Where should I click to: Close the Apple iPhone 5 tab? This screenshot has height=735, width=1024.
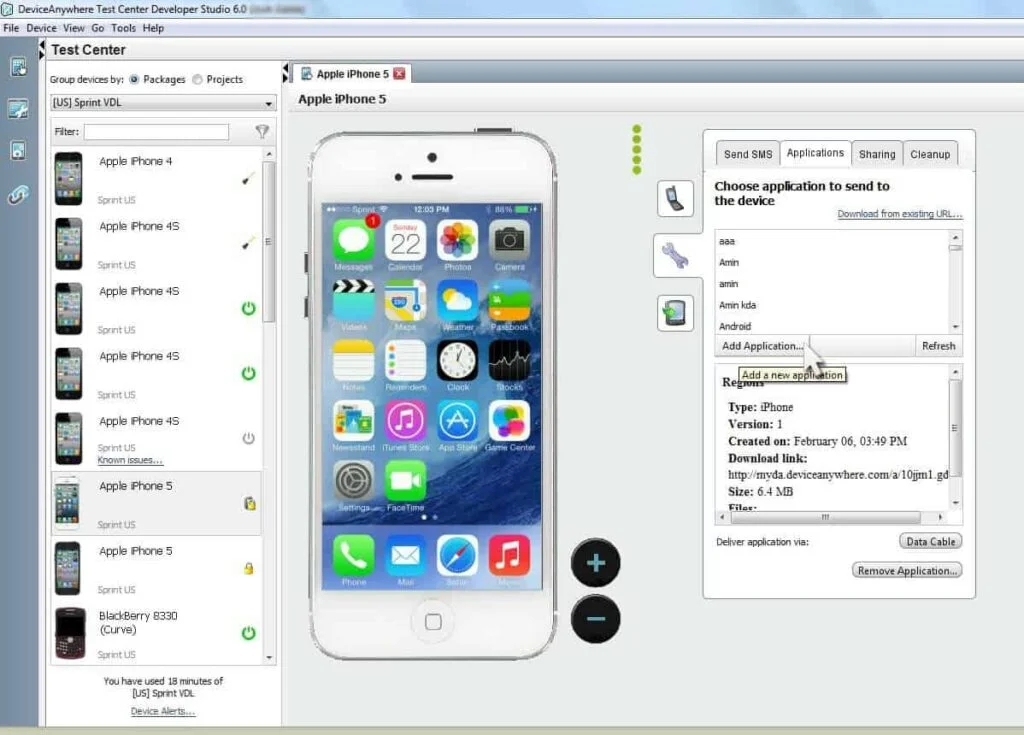click(x=399, y=74)
